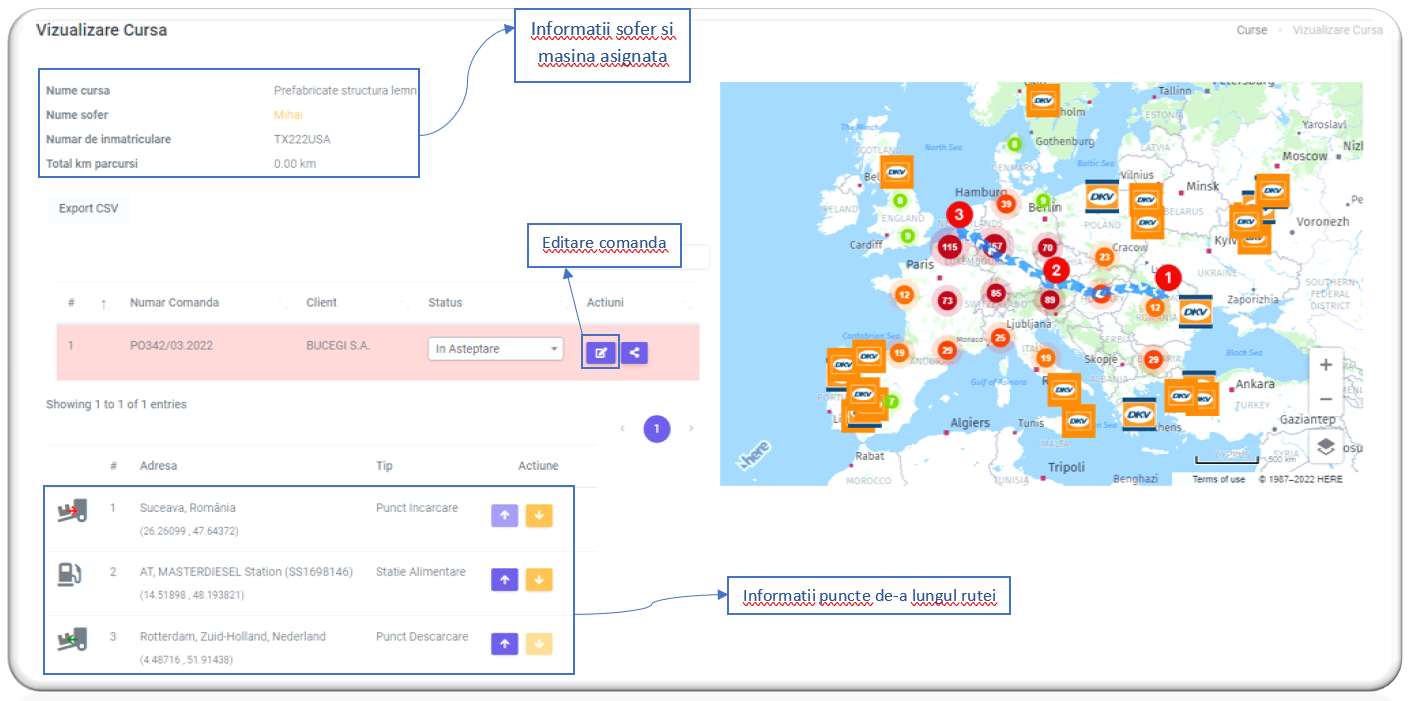Open the map Terms of use link
Viewport: 1410px width, 701px height.
1218,480
